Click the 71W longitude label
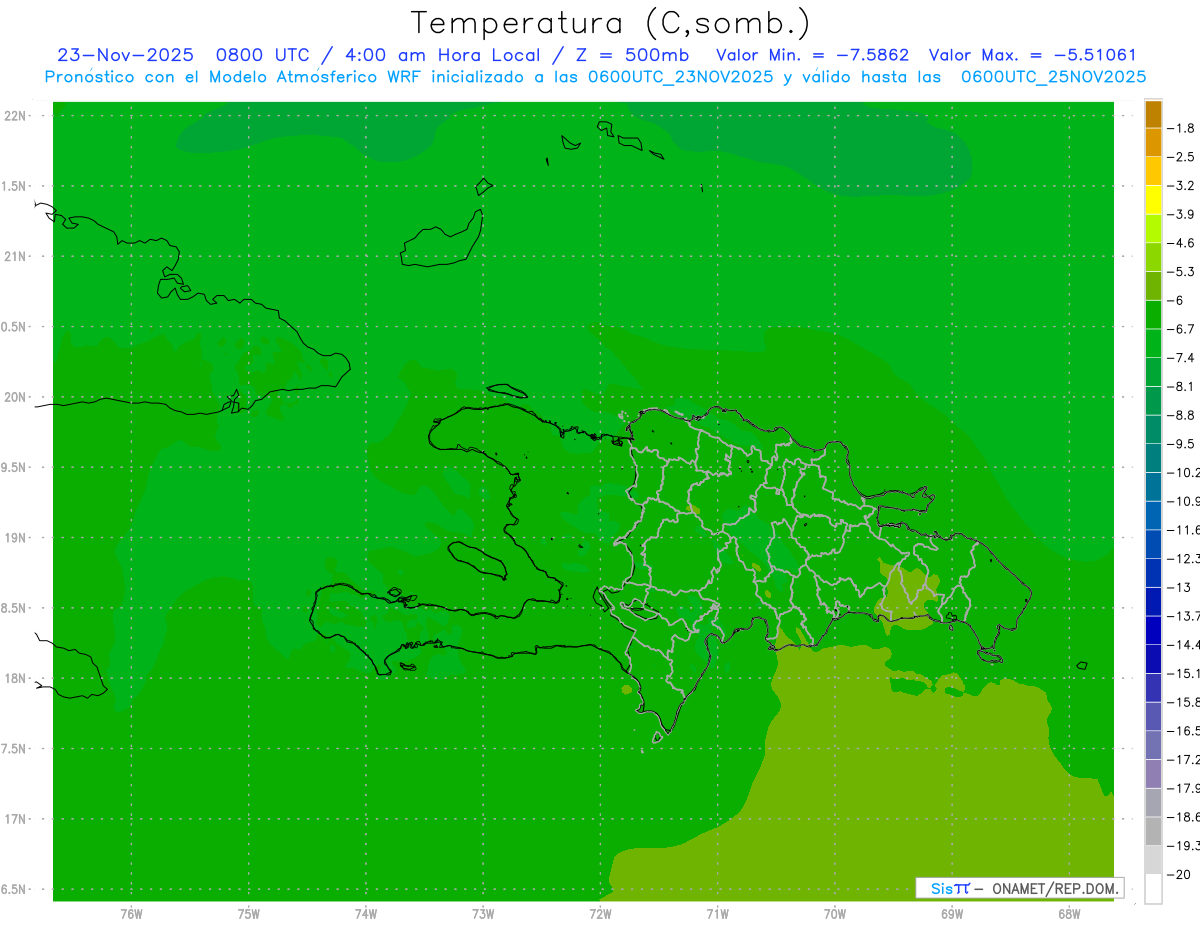1200x927 pixels. 717,914
